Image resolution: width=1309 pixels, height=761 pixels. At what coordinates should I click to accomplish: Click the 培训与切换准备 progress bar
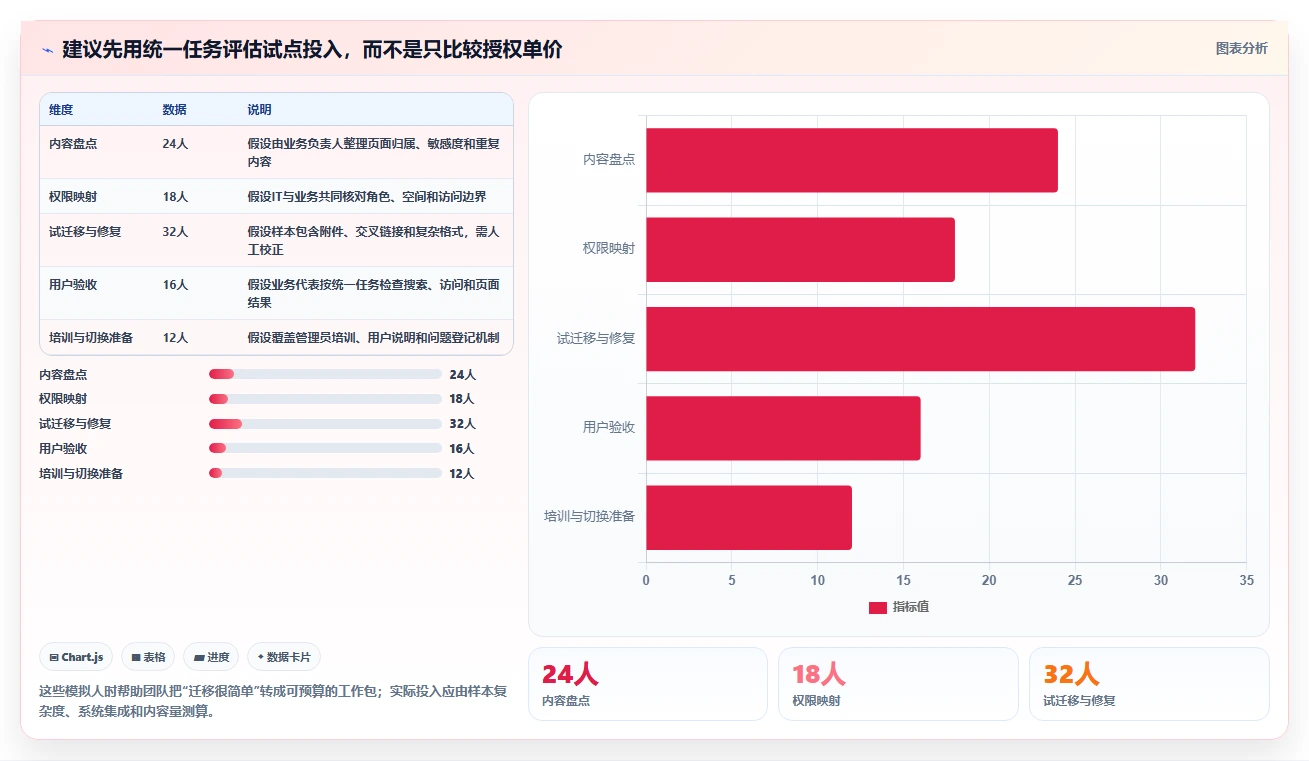point(325,474)
